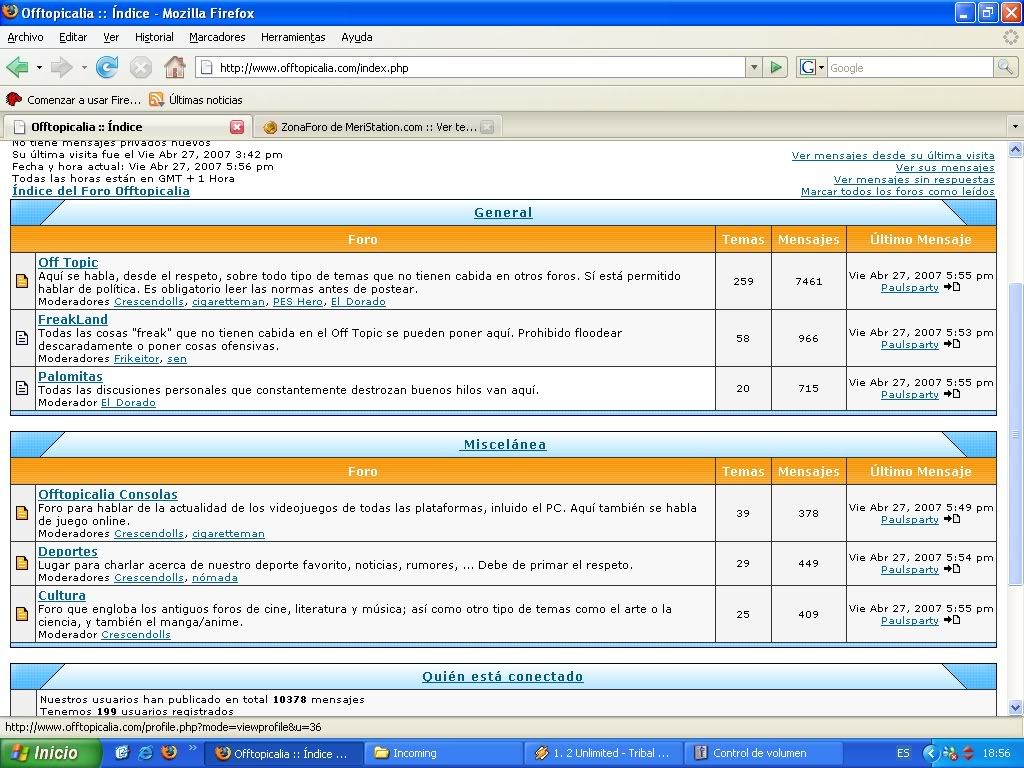
Task: Open the Últimas noticias feed bookmark icon
Action: coord(156,99)
